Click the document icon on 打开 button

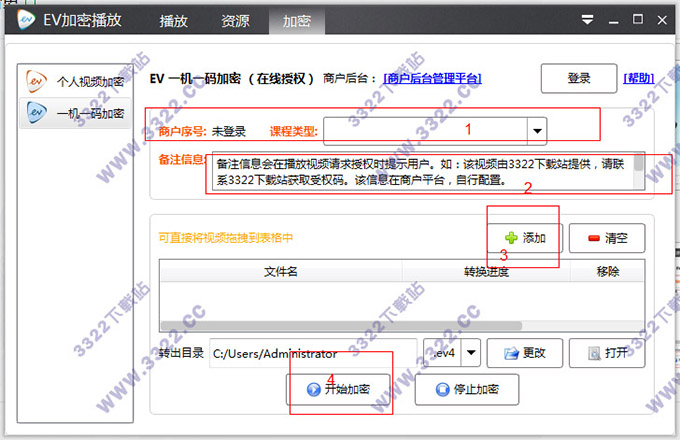coord(594,354)
